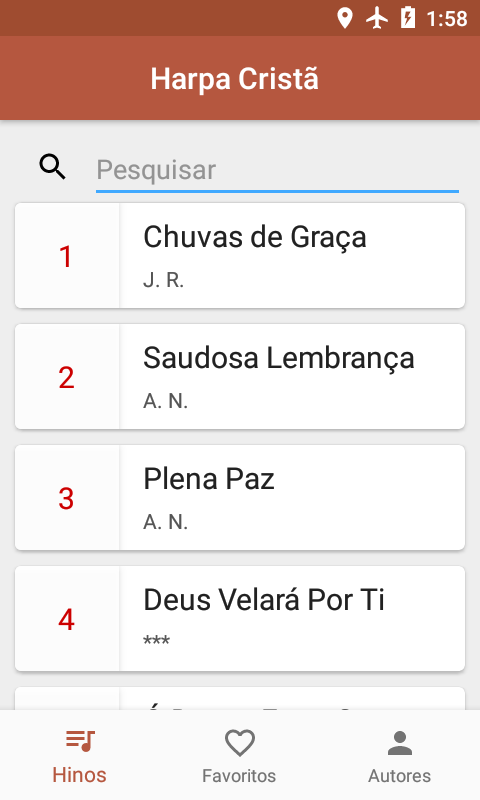Screen dimensions: 480x800
Task: Tap the red hymn number 4
Action: click(66, 619)
